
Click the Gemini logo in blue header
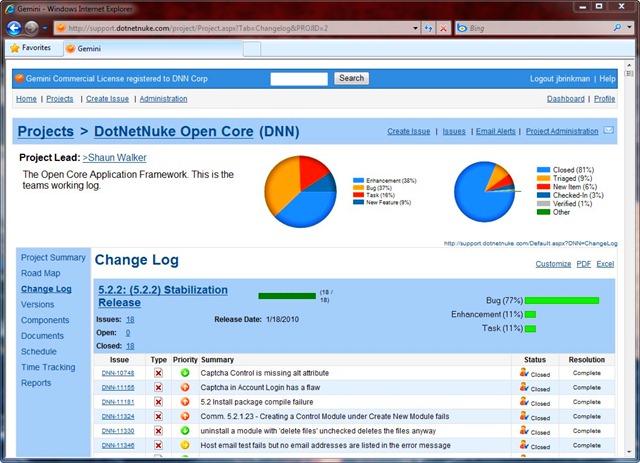click(x=19, y=78)
